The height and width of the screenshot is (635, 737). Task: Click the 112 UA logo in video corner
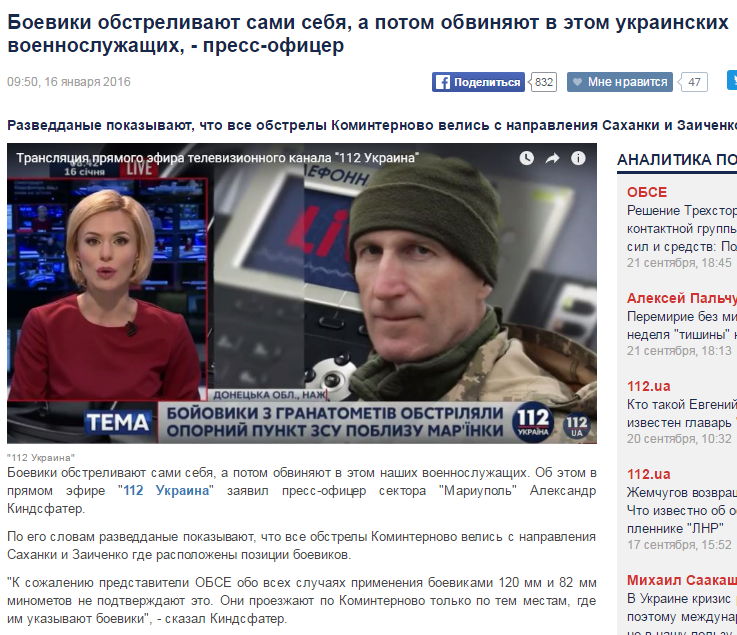(x=576, y=426)
